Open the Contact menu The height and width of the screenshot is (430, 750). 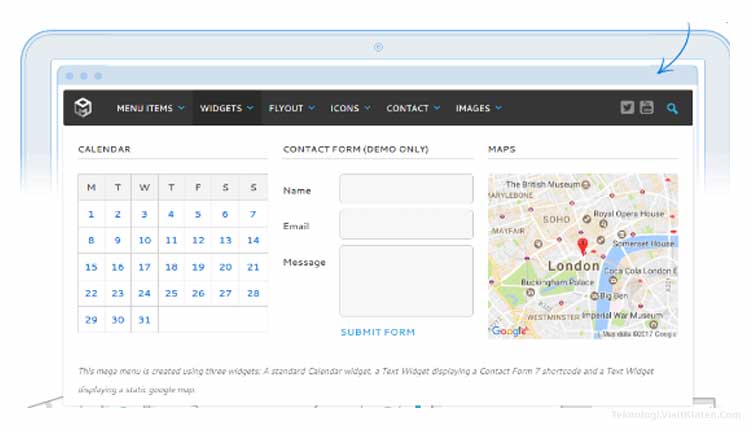407,108
